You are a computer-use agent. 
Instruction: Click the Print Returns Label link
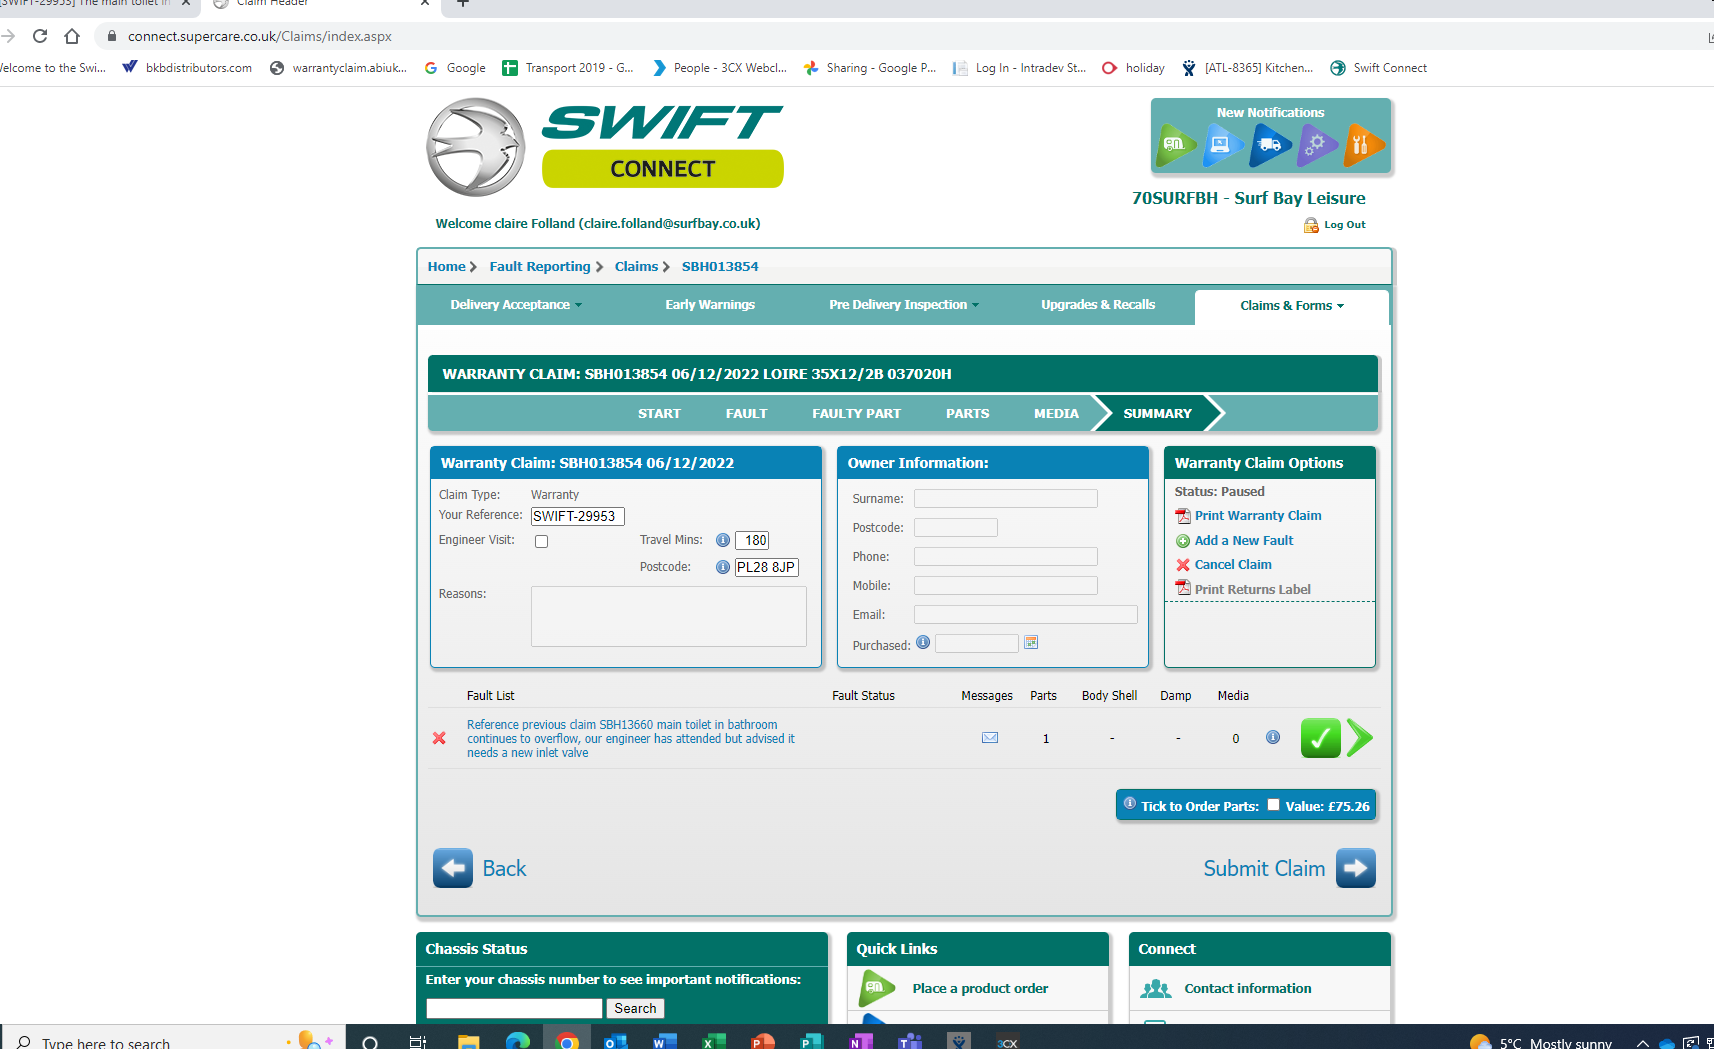pos(1252,590)
